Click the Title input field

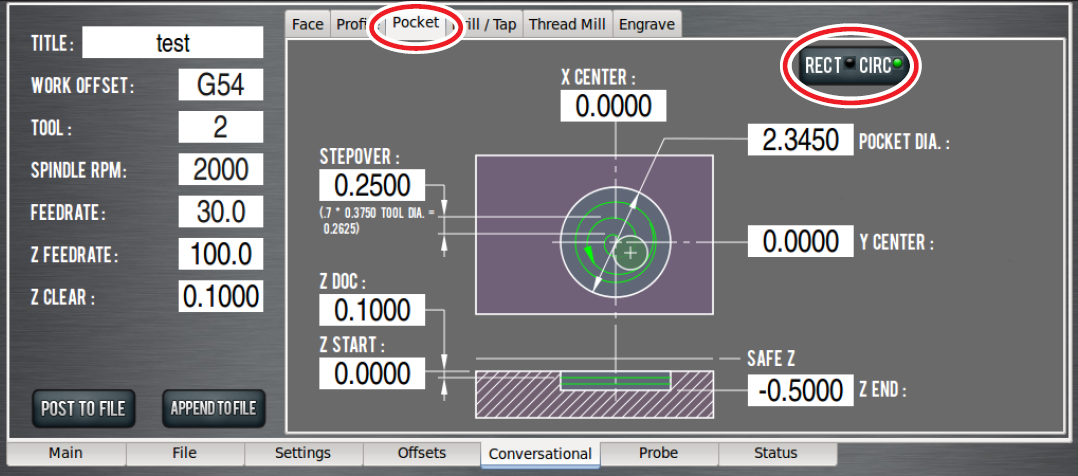[172, 43]
